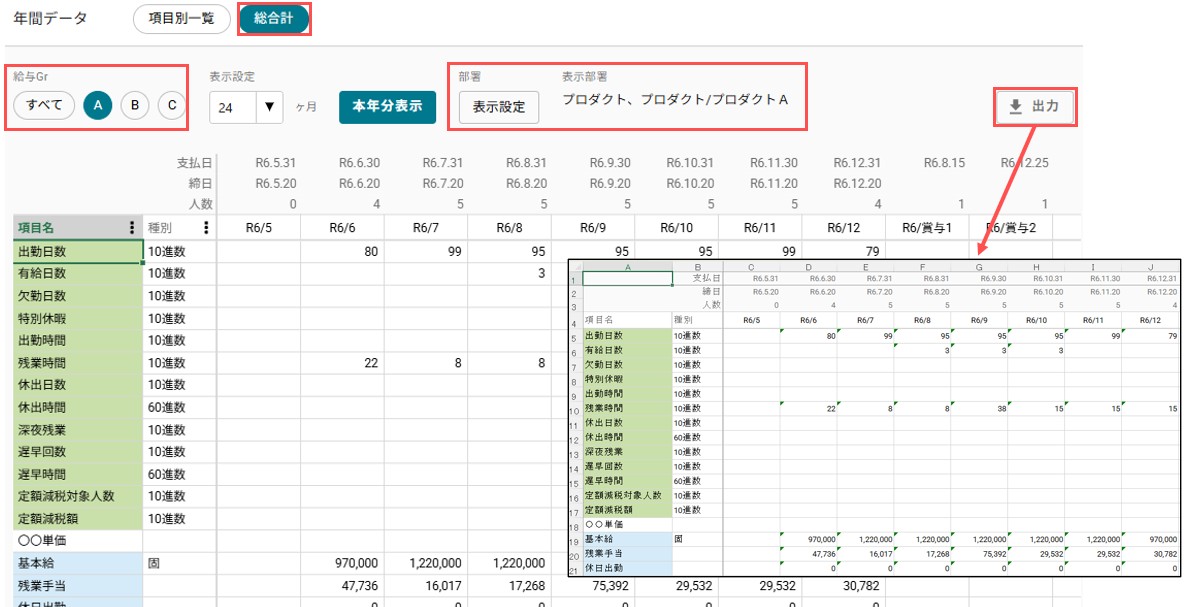Open three-dot menu beside 項目名 header
This screenshot has height=607, width=1190.
(132, 228)
